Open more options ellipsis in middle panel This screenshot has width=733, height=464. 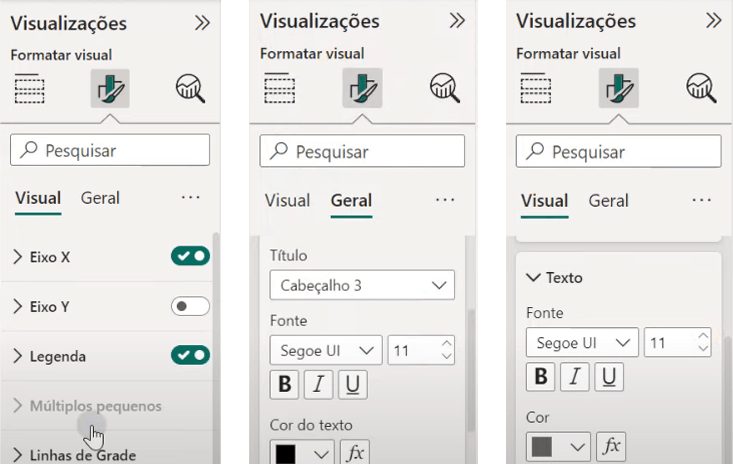pyautogui.click(x=445, y=200)
